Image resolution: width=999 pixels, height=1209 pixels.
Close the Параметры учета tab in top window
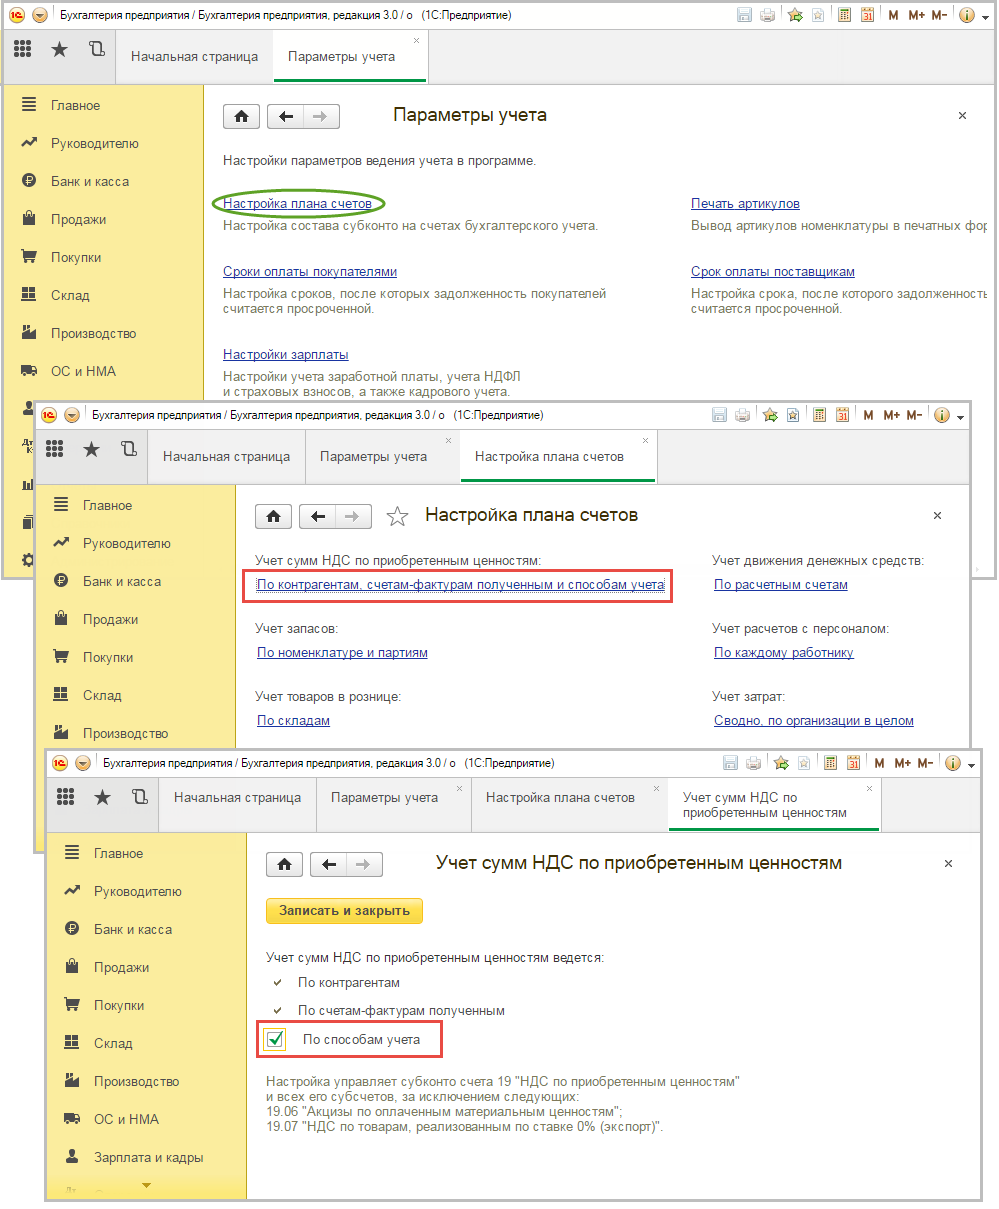[x=417, y=41]
